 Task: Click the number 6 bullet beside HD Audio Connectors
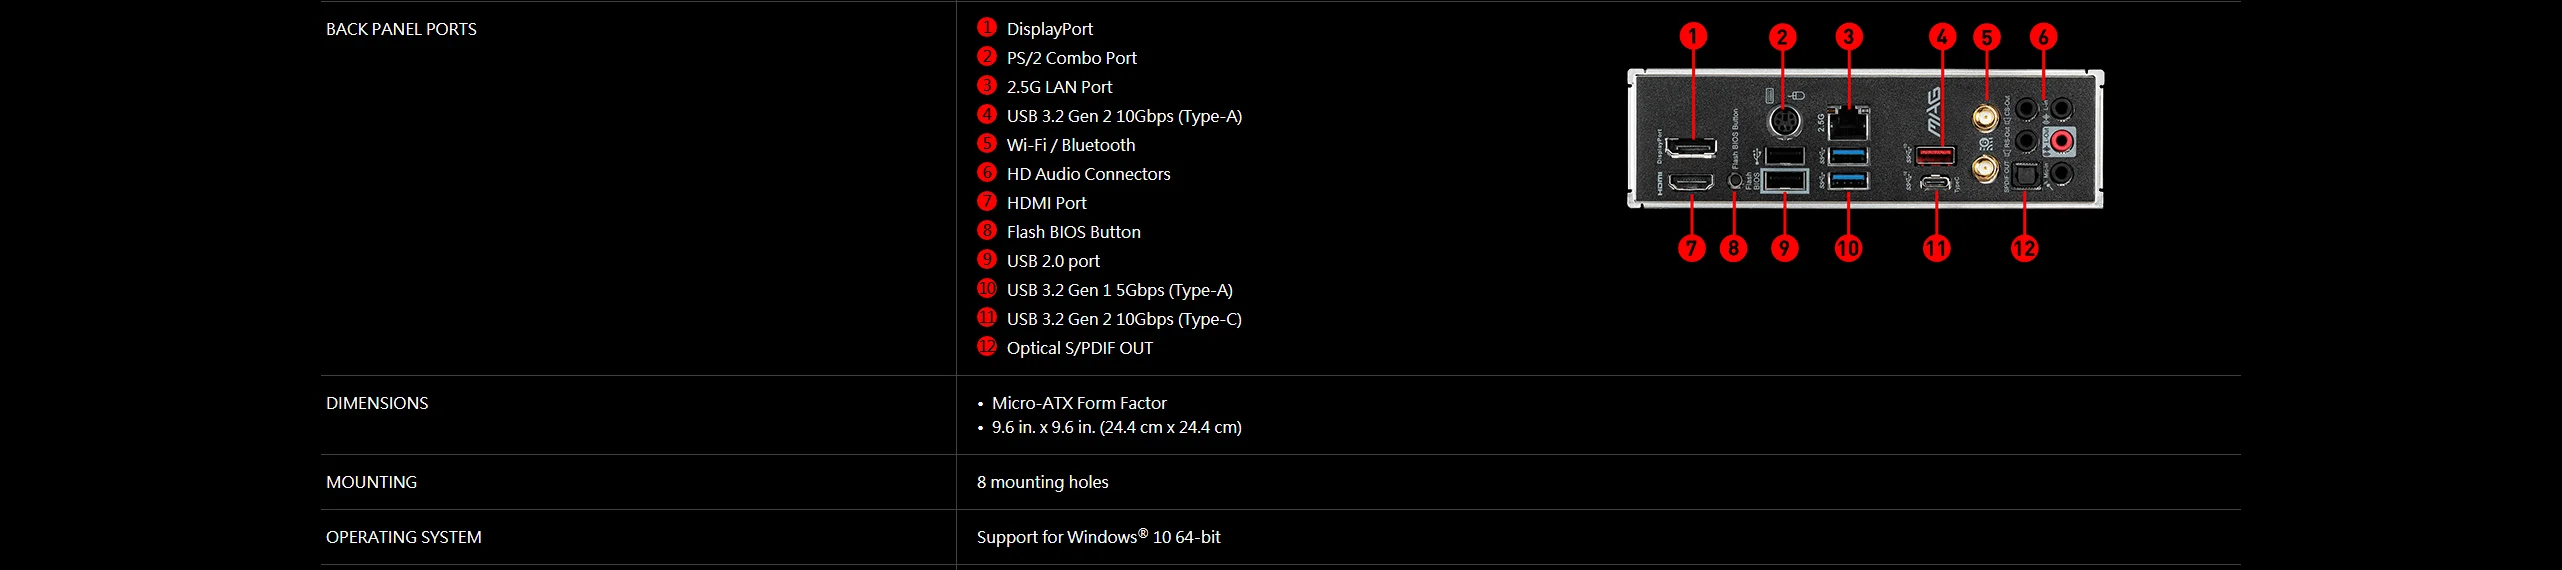[987, 173]
